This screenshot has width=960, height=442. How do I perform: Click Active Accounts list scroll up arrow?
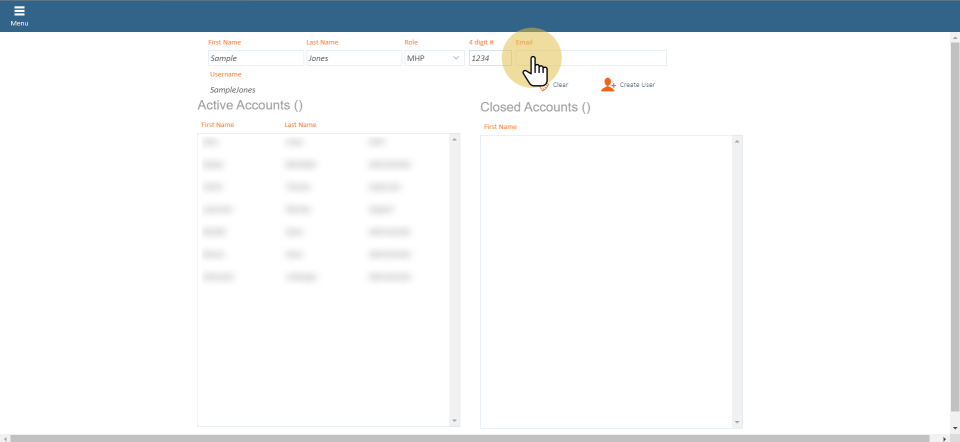[x=455, y=139]
